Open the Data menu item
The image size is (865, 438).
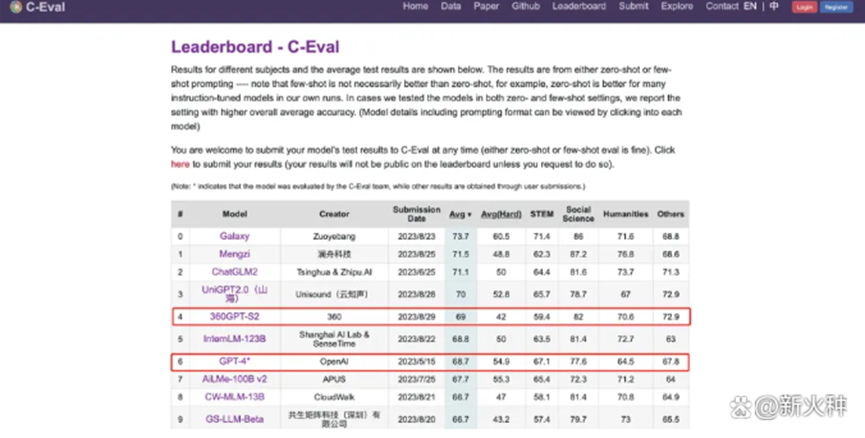point(451,6)
